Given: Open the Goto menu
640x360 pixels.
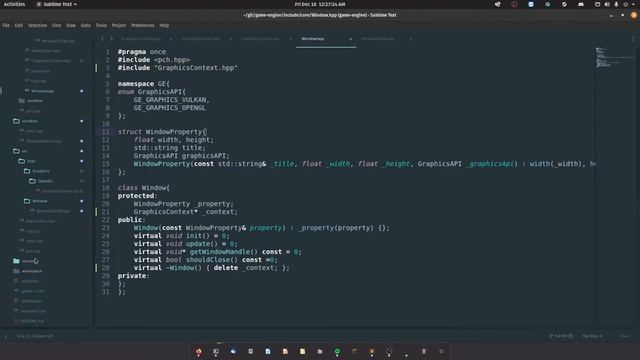Looking at the screenshot, I should pos(85,25).
